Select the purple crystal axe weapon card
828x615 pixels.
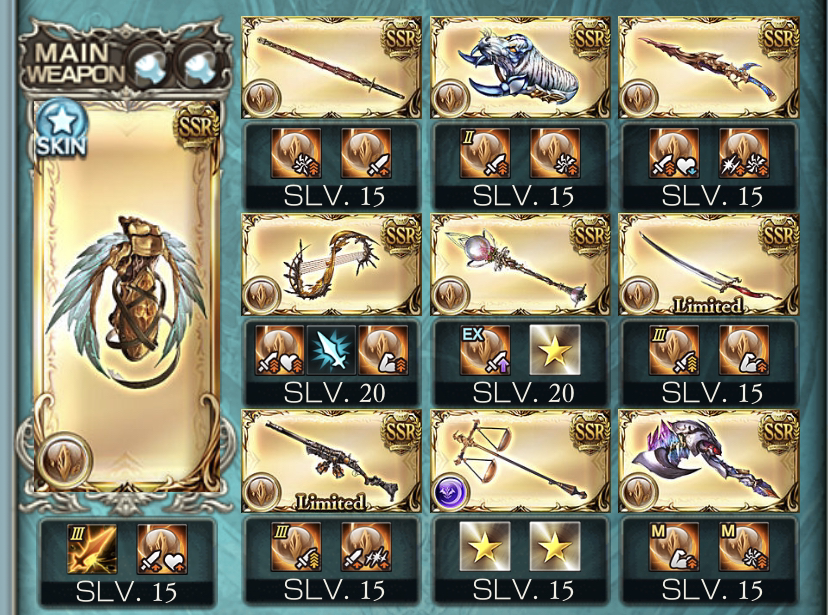709,461
